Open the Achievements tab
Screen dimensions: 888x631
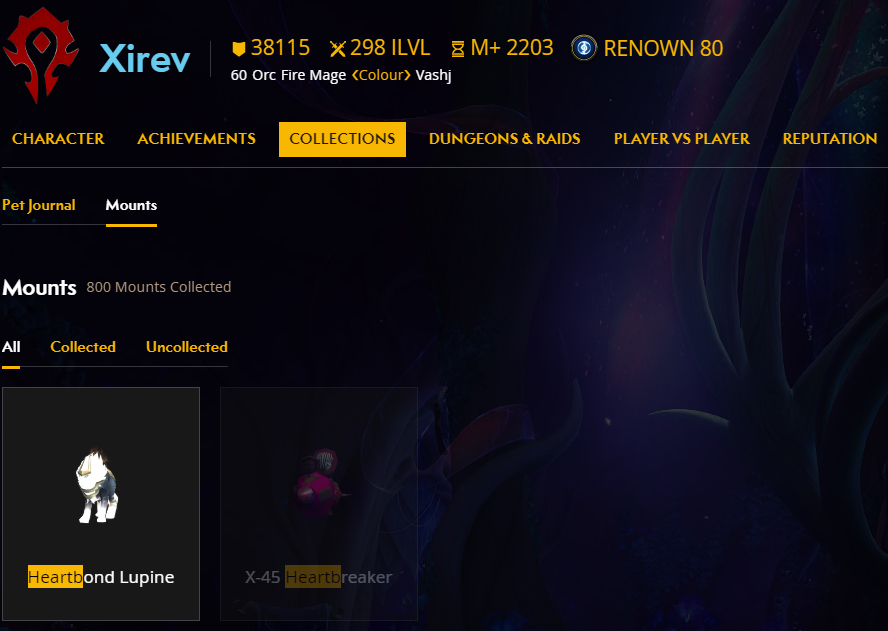tap(196, 139)
